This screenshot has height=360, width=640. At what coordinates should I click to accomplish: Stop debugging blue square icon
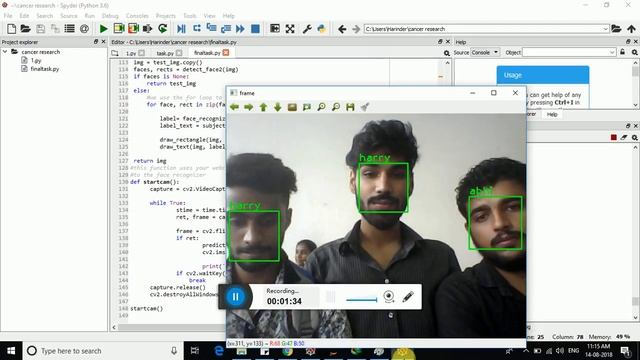point(255,29)
